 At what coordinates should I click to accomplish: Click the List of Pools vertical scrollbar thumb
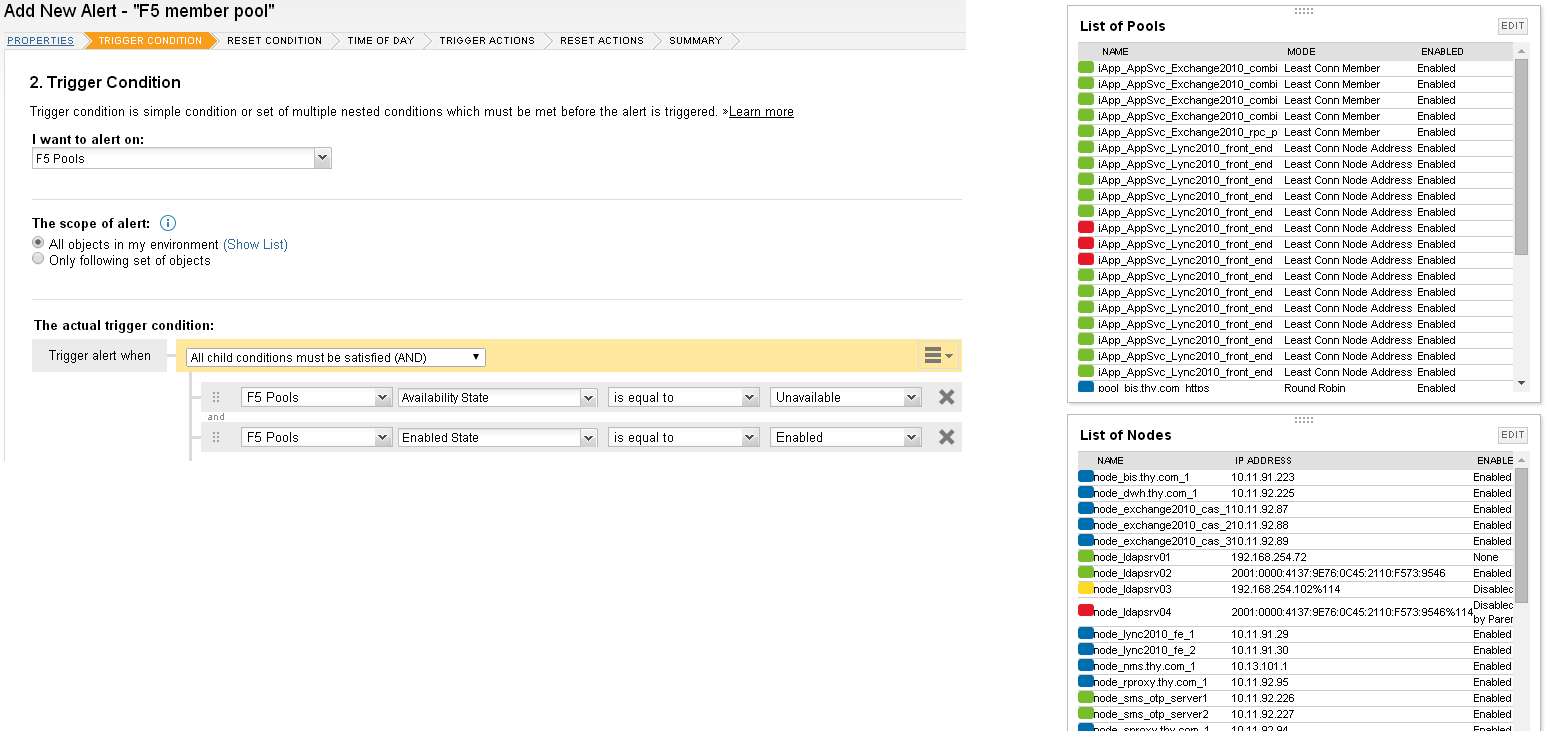point(1521,156)
